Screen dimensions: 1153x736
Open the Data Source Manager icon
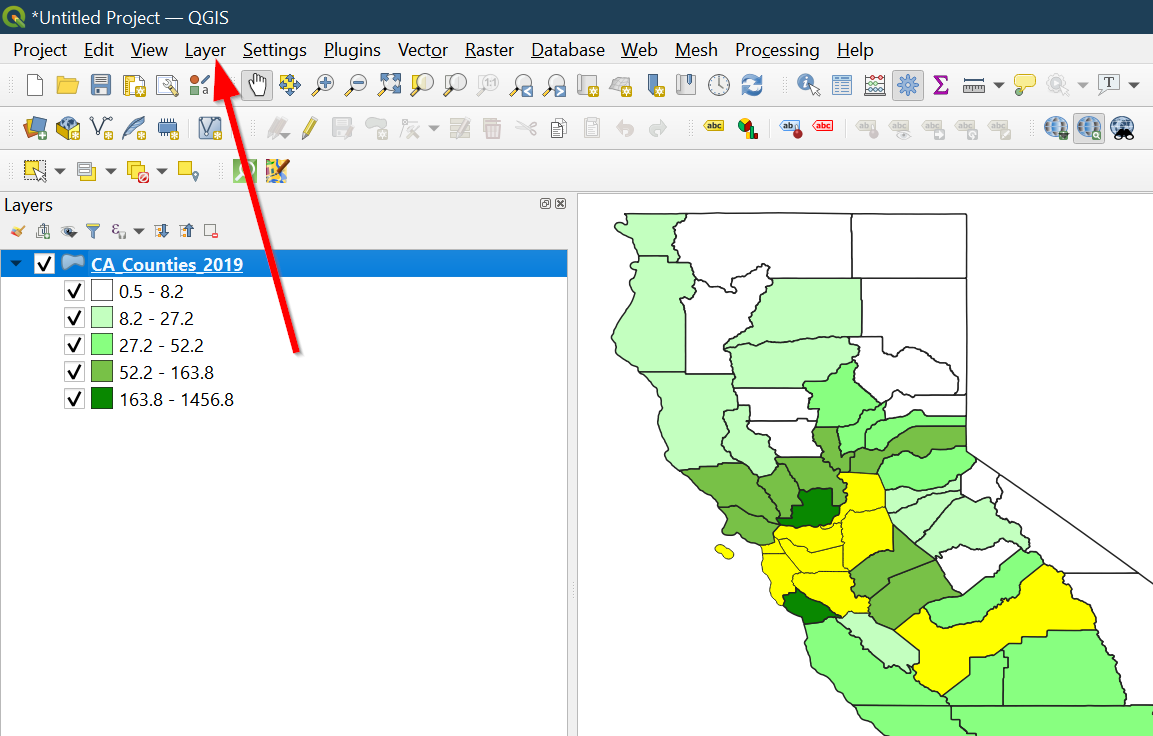36,128
